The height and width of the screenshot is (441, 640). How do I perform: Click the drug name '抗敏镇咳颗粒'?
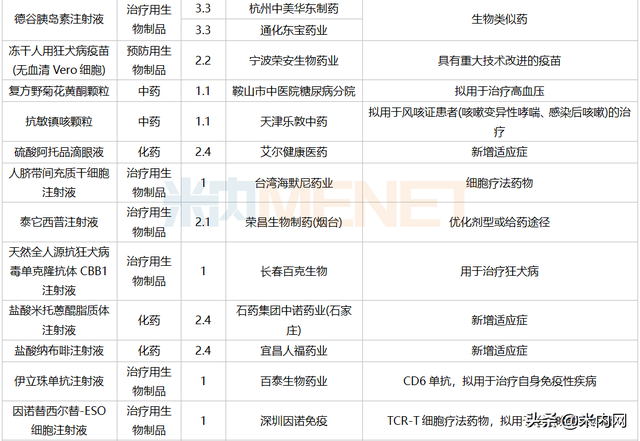(59, 121)
